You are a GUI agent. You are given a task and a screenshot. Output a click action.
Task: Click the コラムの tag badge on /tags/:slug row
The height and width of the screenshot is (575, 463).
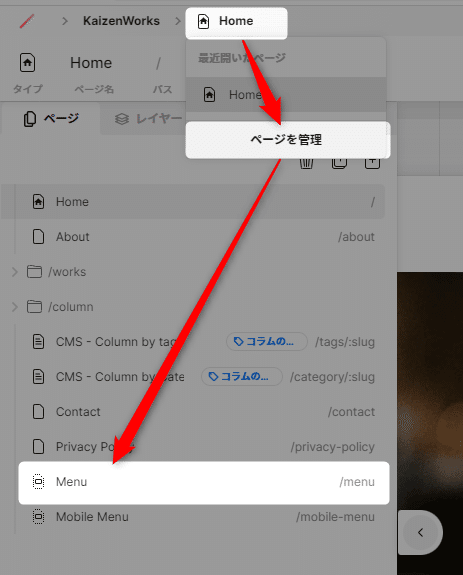(x=267, y=342)
